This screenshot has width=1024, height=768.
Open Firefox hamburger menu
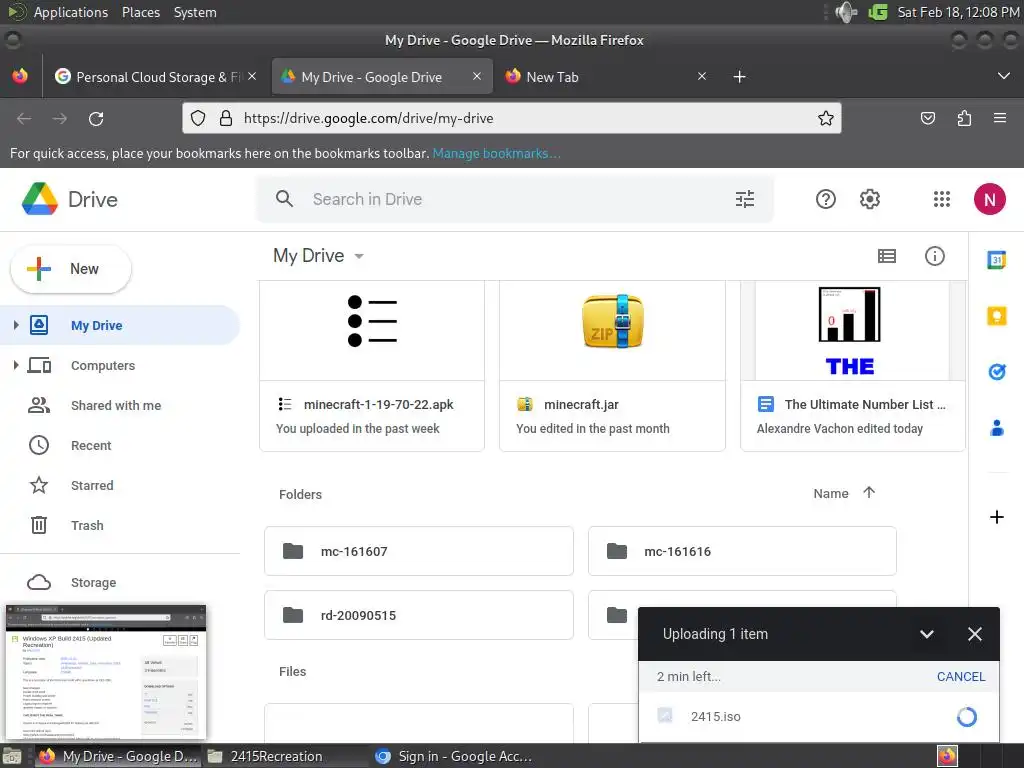tap(999, 118)
